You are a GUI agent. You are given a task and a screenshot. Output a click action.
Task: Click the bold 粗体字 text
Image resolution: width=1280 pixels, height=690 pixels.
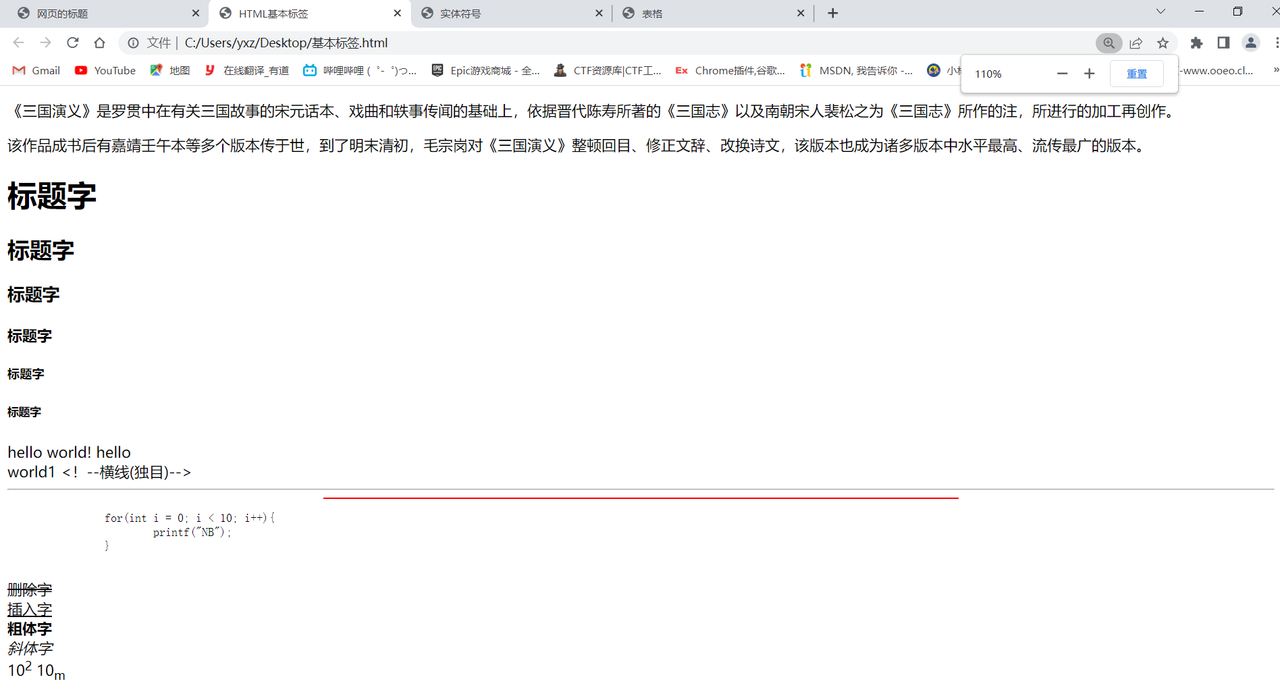click(x=30, y=629)
